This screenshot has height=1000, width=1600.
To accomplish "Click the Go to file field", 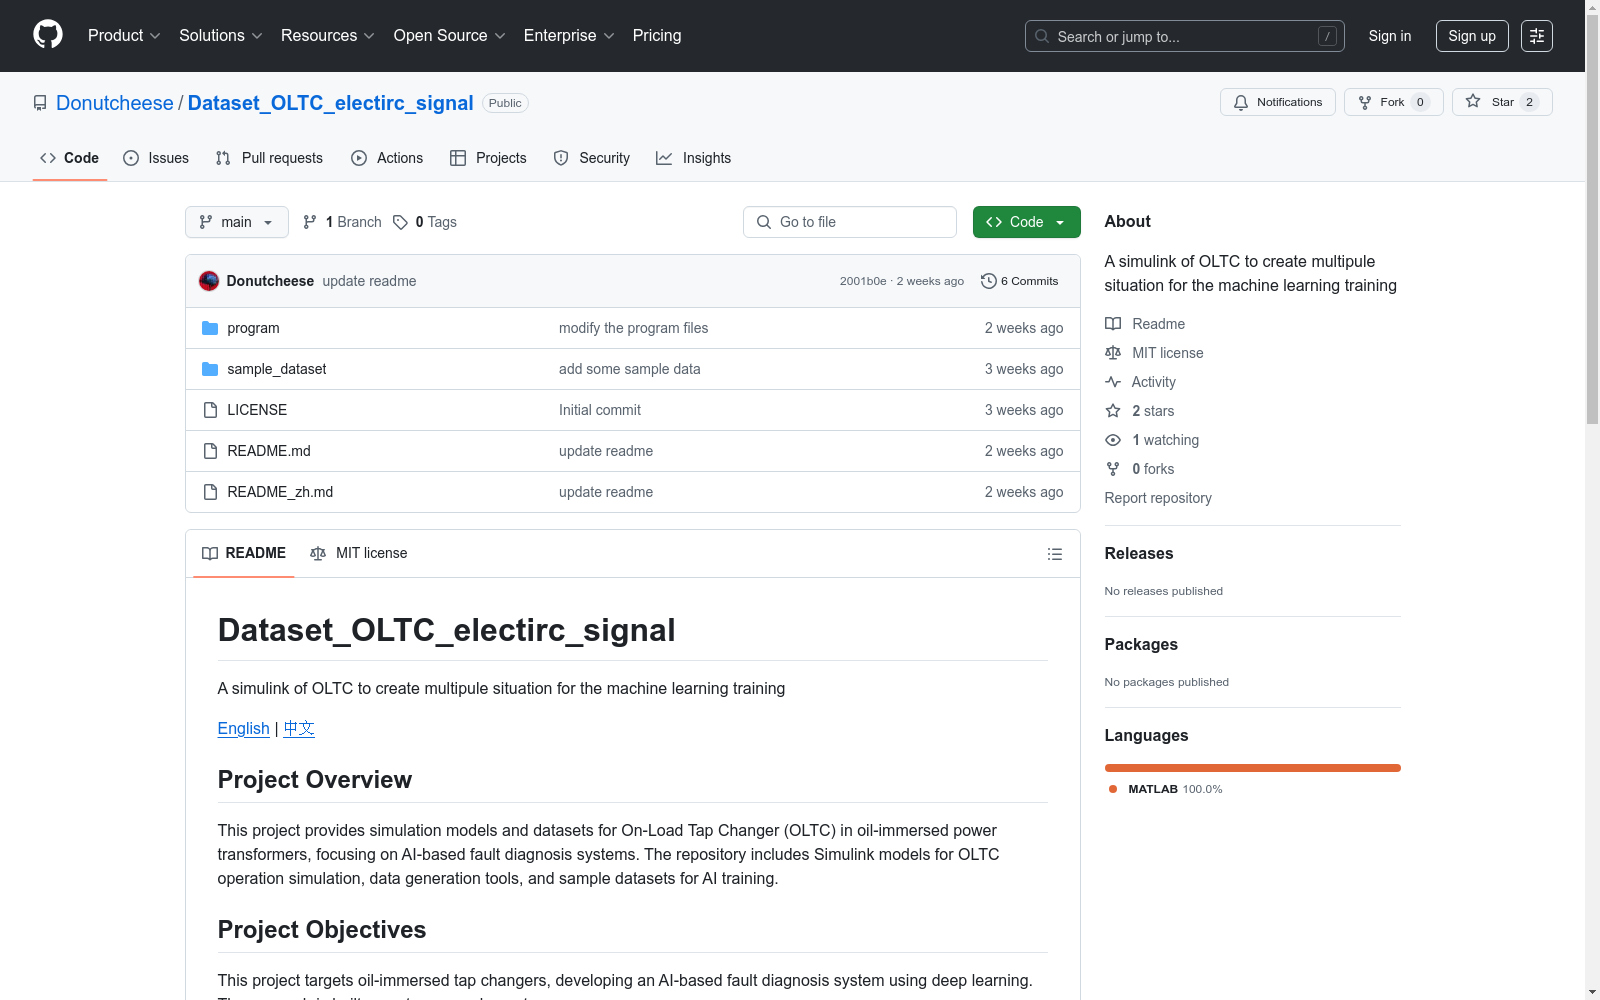I will [x=849, y=222].
